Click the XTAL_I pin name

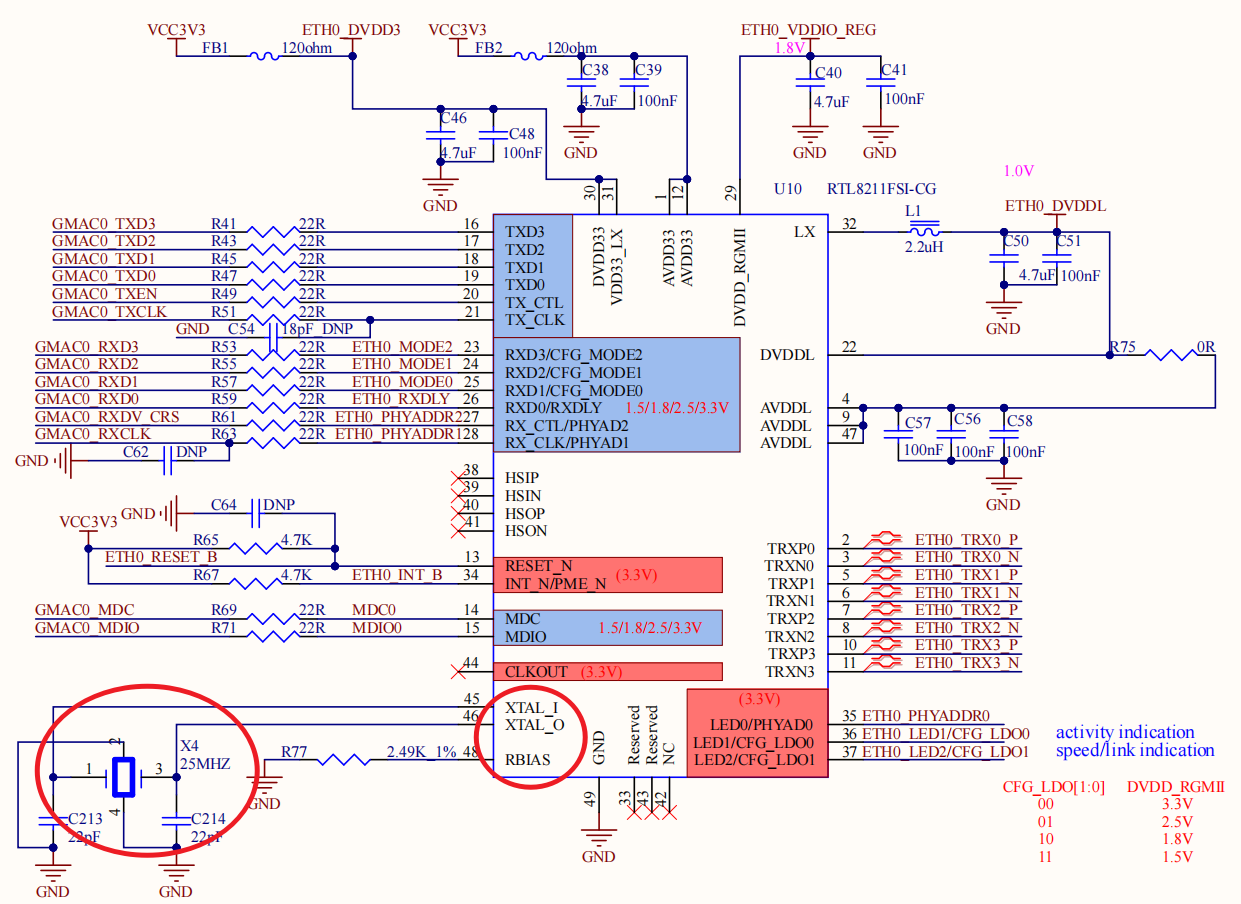tap(531, 708)
